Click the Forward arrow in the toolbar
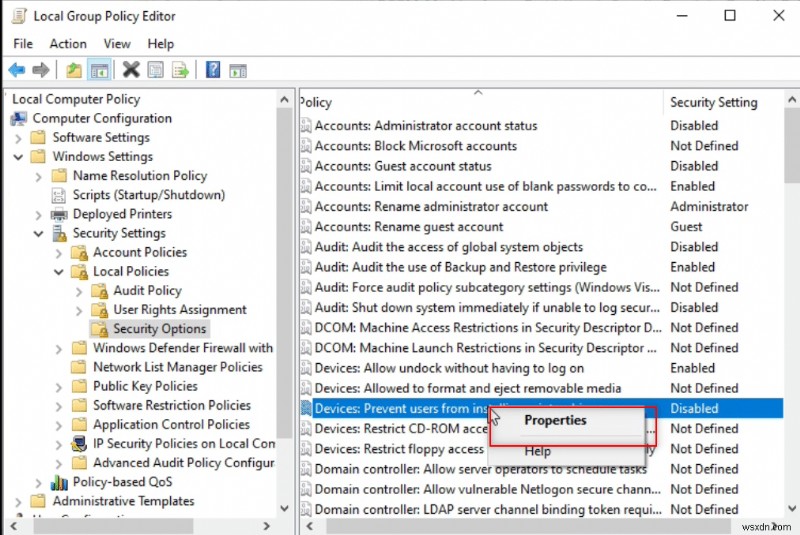Screen dimensions: 800x535 [41, 70]
